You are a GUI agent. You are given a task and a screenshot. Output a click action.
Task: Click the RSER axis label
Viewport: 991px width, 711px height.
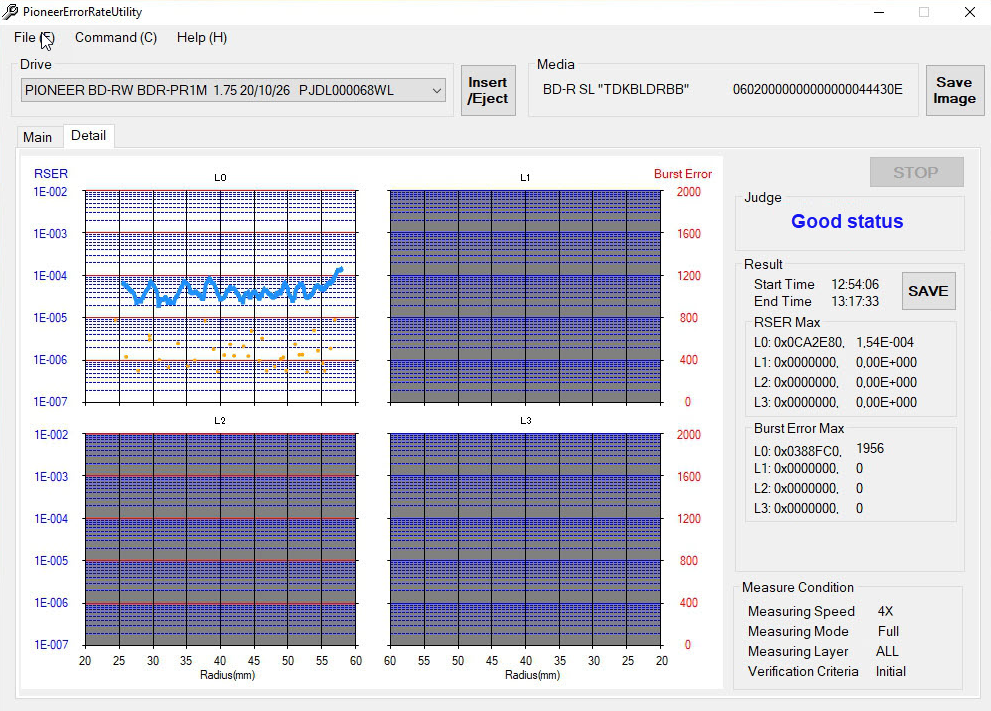51,174
